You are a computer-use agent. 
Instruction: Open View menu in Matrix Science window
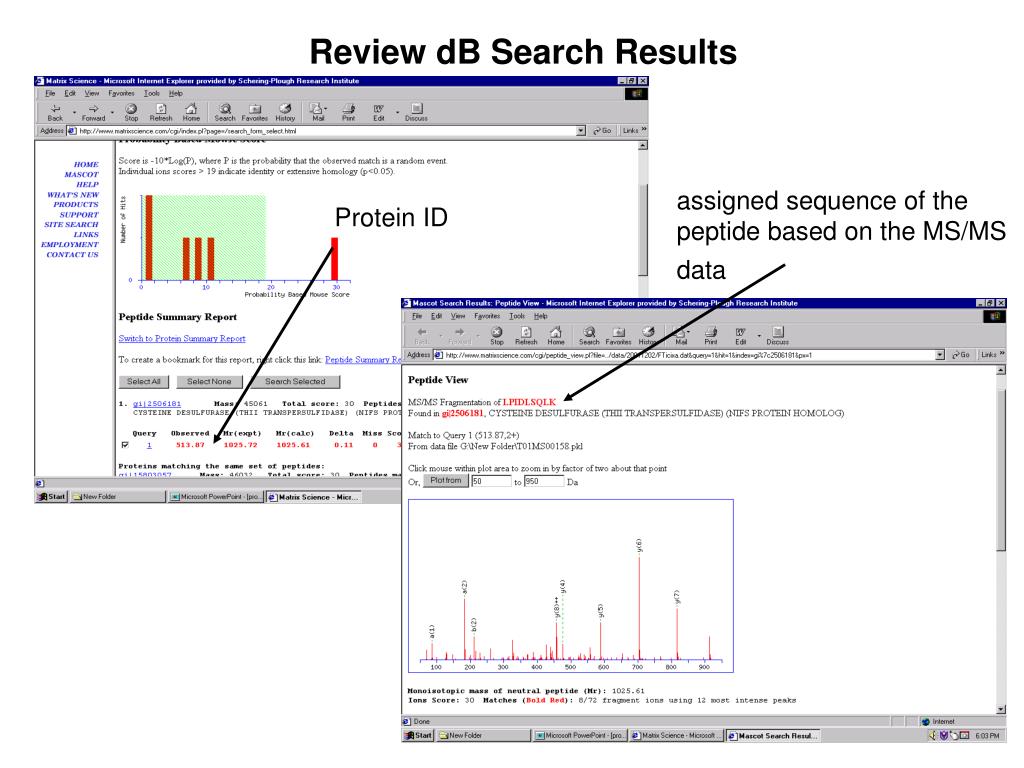tap(92, 93)
